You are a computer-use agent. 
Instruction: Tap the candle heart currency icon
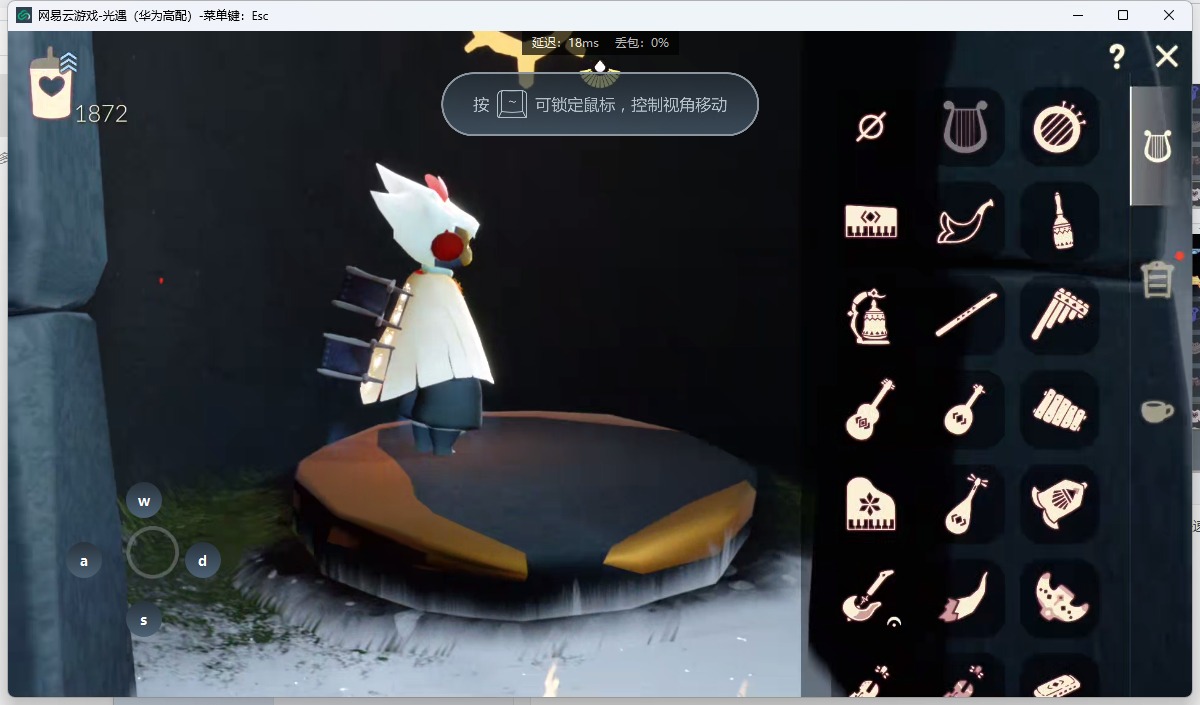click(52, 85)
